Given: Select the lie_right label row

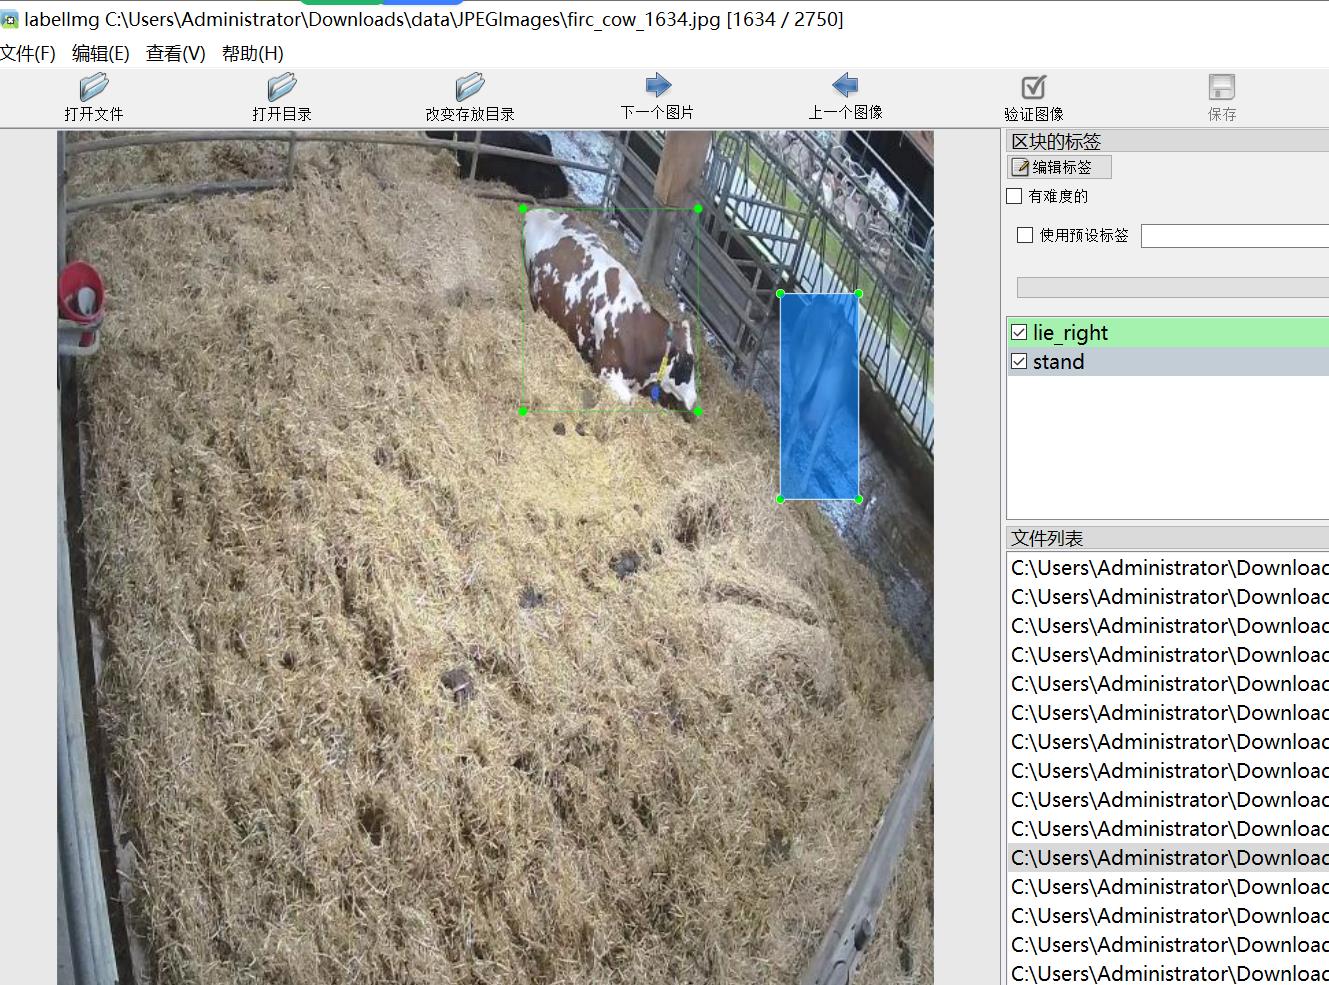Looking at the screenshot, I should tap(1168, 332).
